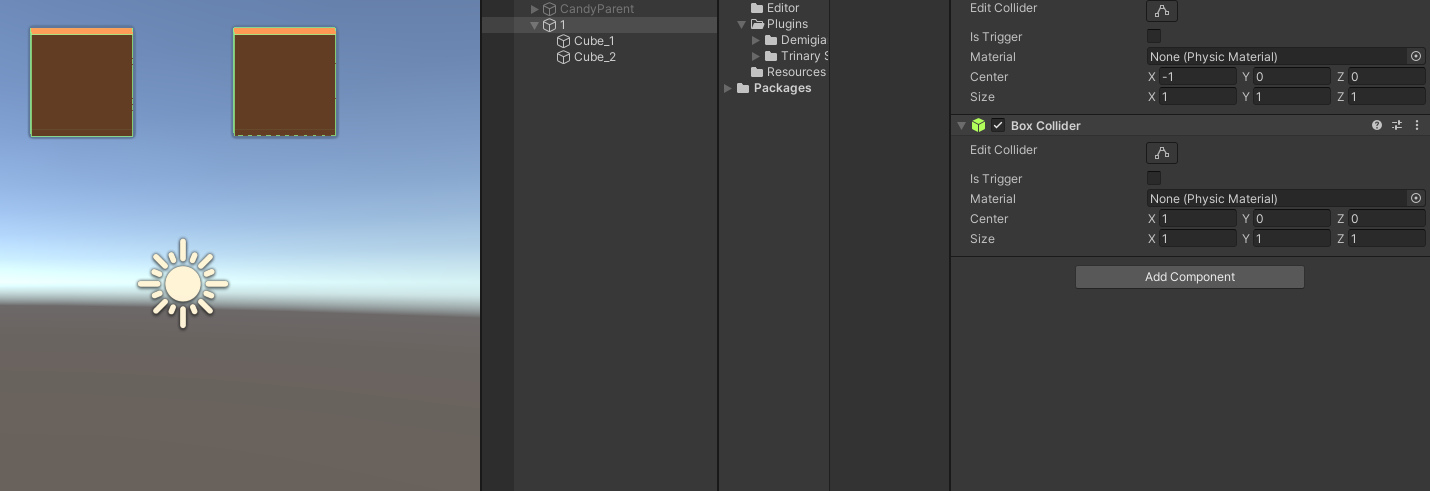Image resolution: width=1430 pixels, height=491 pixels.
Task: Disable the Box Collider component checkbox
Action: [998, 126]
